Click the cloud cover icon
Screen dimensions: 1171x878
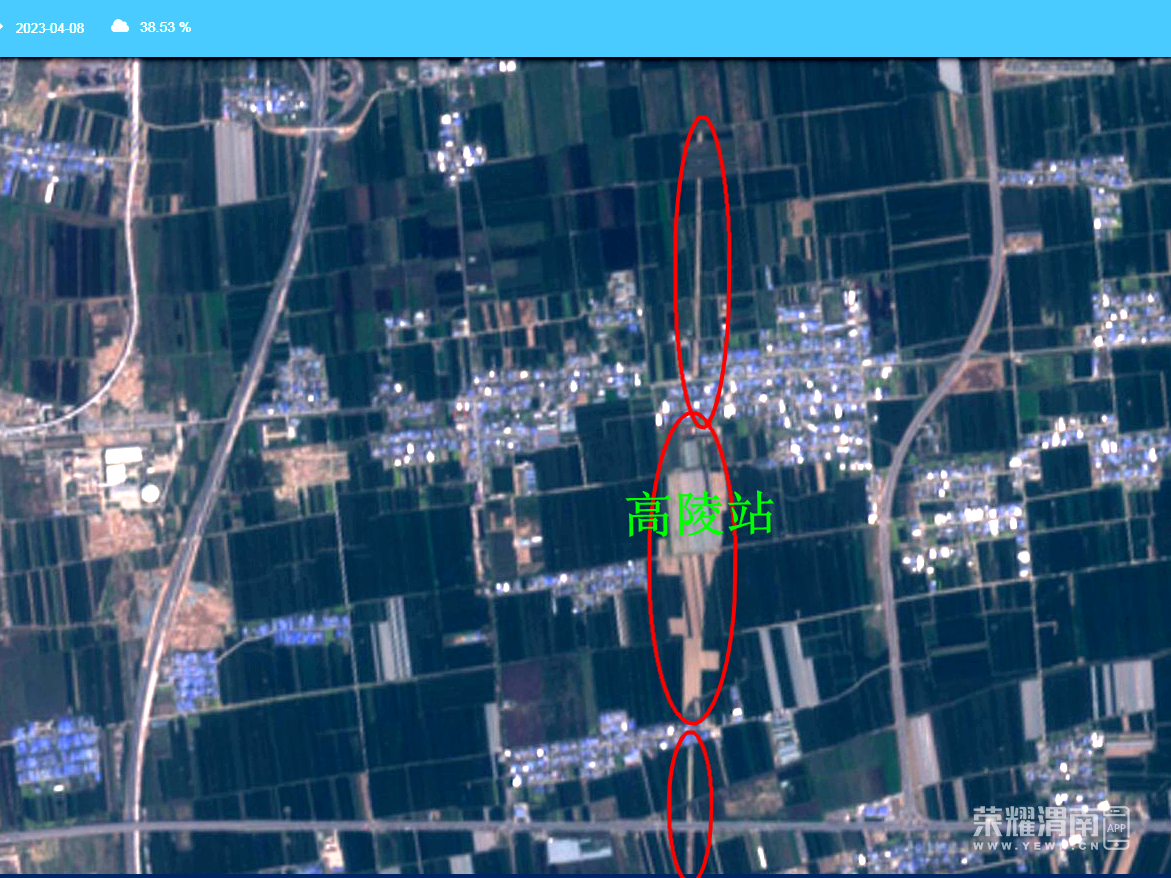coord(120,27)
